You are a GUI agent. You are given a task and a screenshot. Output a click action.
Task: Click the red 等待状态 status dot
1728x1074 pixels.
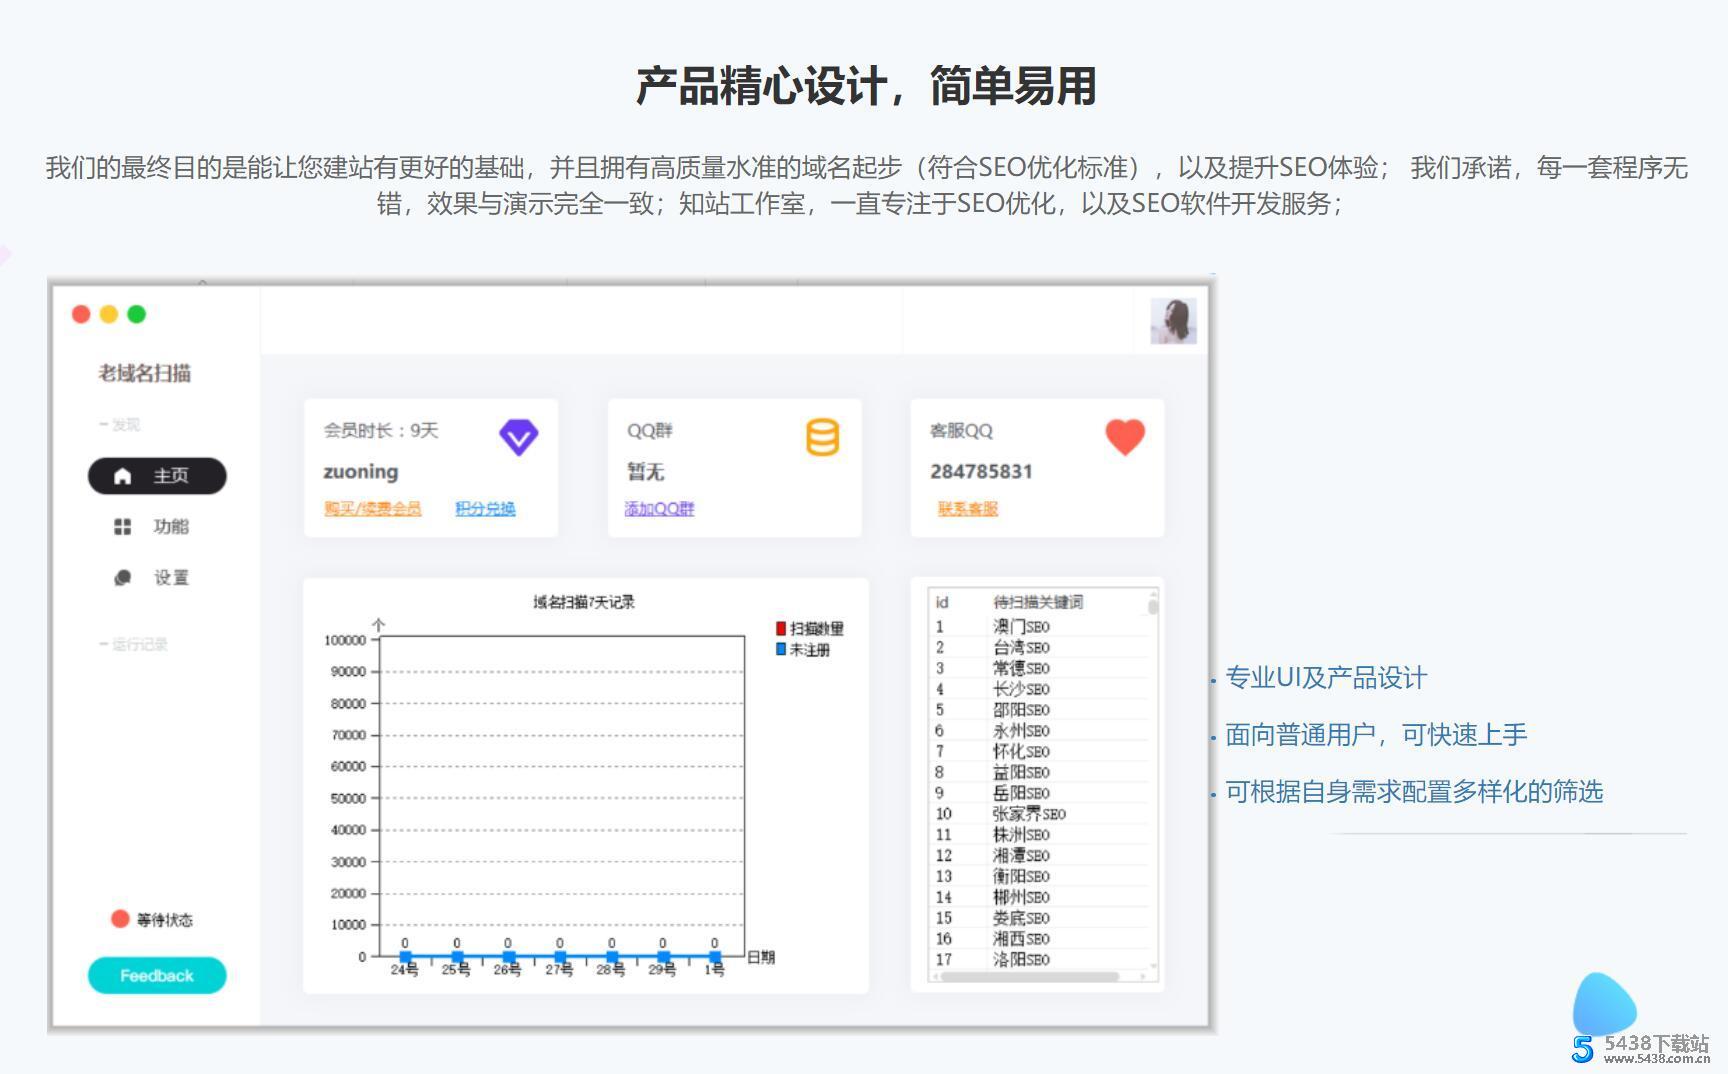(x=119, y=918)
